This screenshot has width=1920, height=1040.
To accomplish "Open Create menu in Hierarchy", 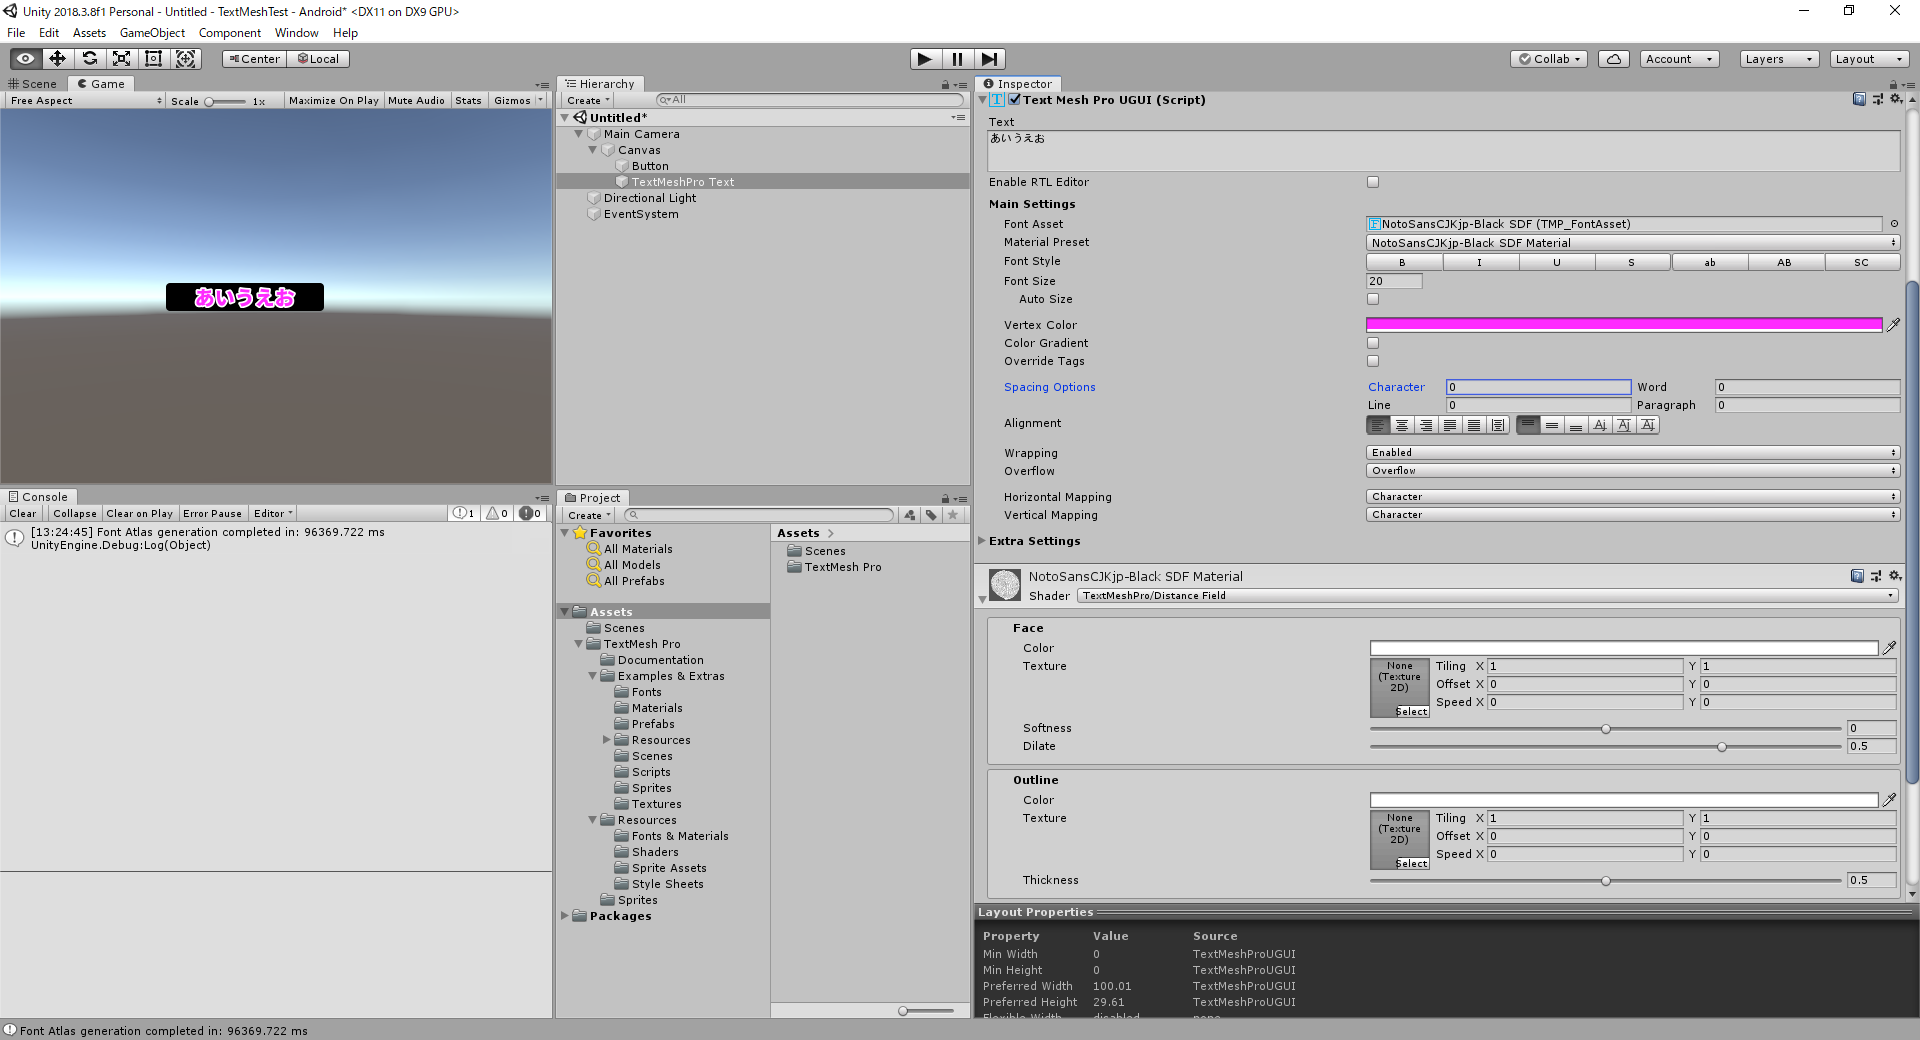I will pyautogui.click(x=588, y=100).
